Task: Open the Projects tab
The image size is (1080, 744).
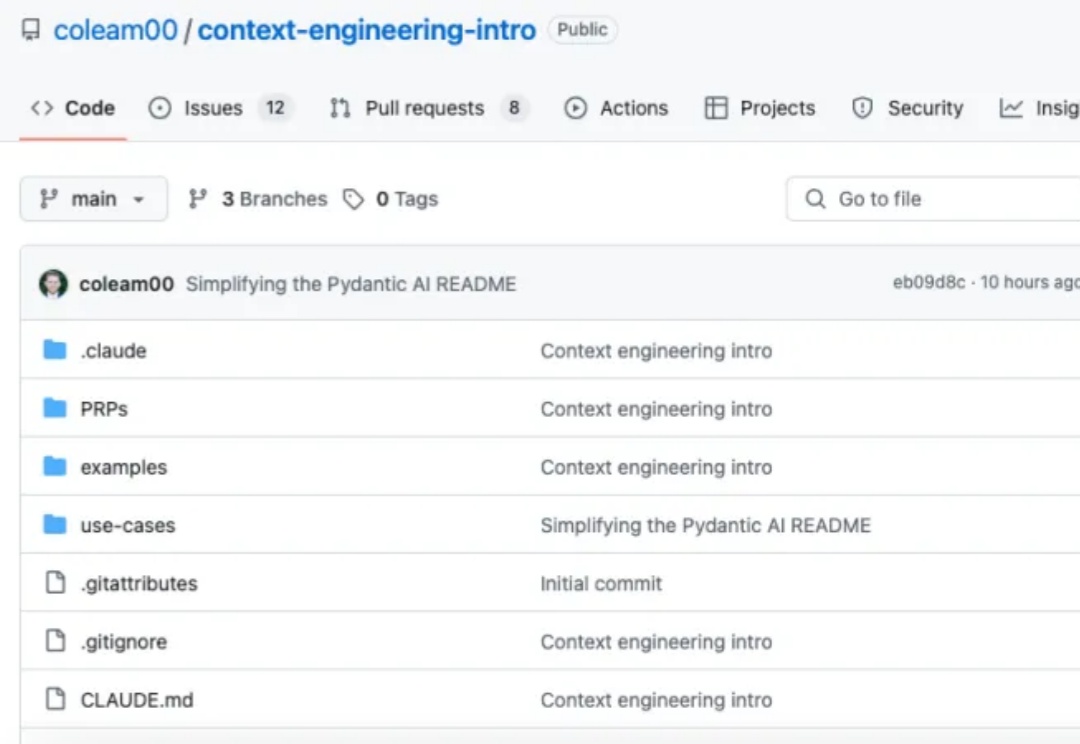Action: 760,108
